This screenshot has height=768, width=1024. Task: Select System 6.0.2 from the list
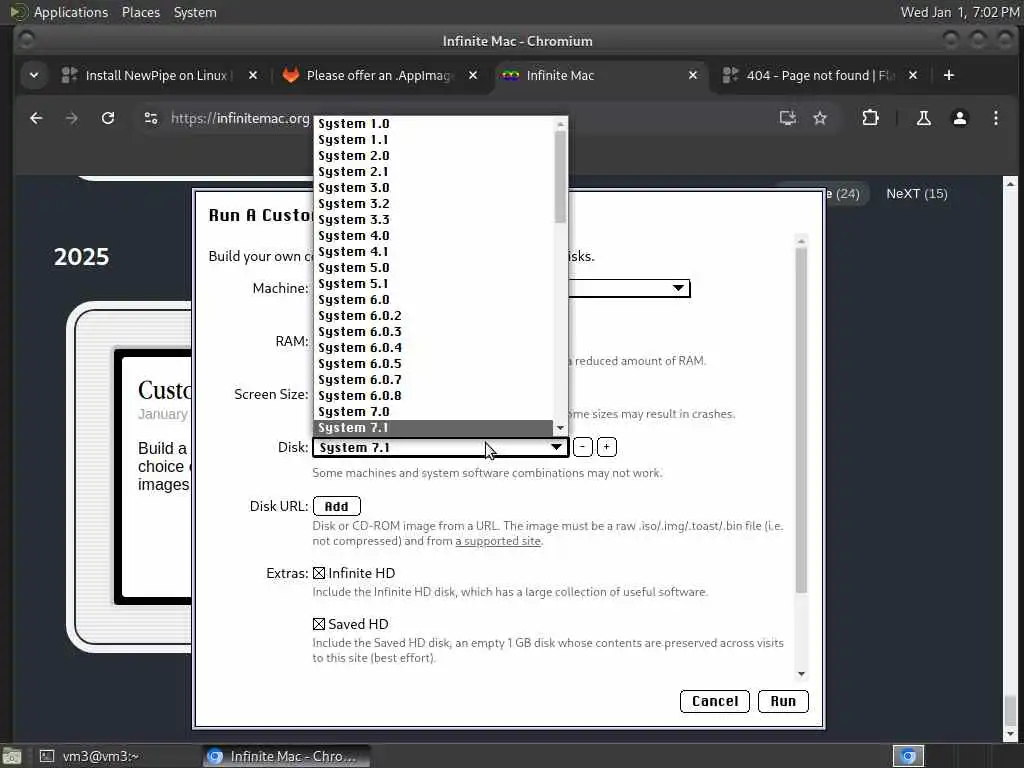pos(434,315)
